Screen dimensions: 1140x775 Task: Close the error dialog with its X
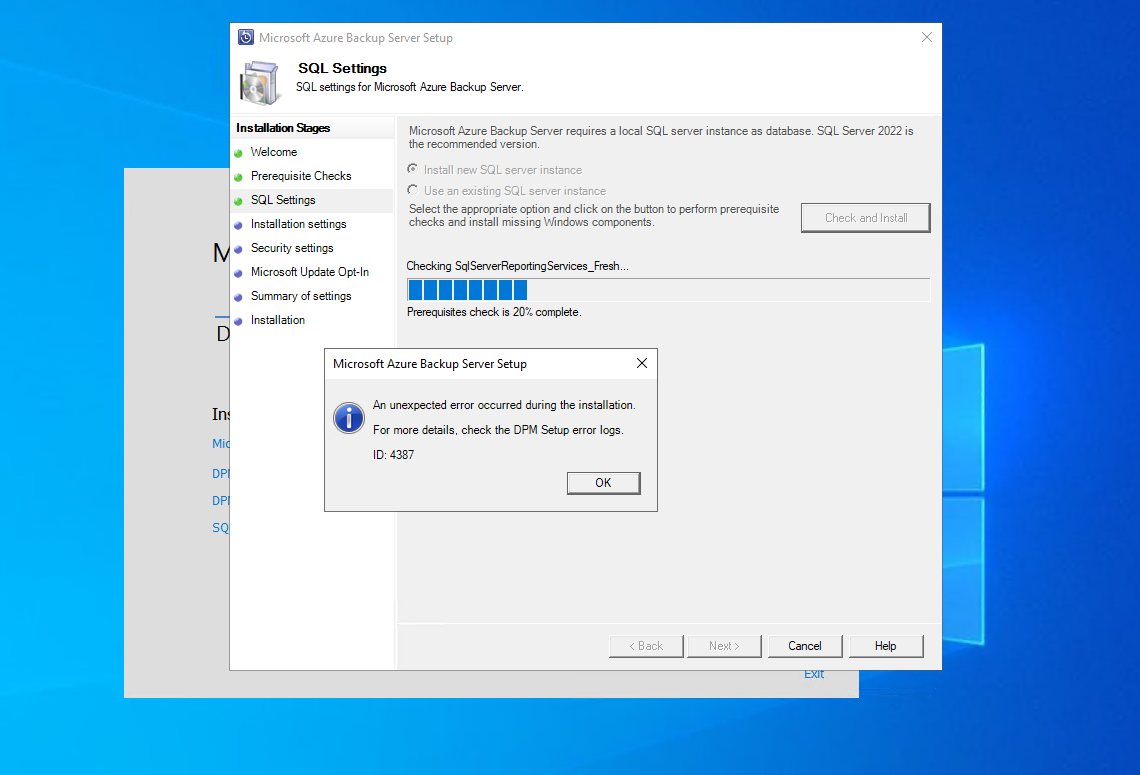[x=641, y=363]
